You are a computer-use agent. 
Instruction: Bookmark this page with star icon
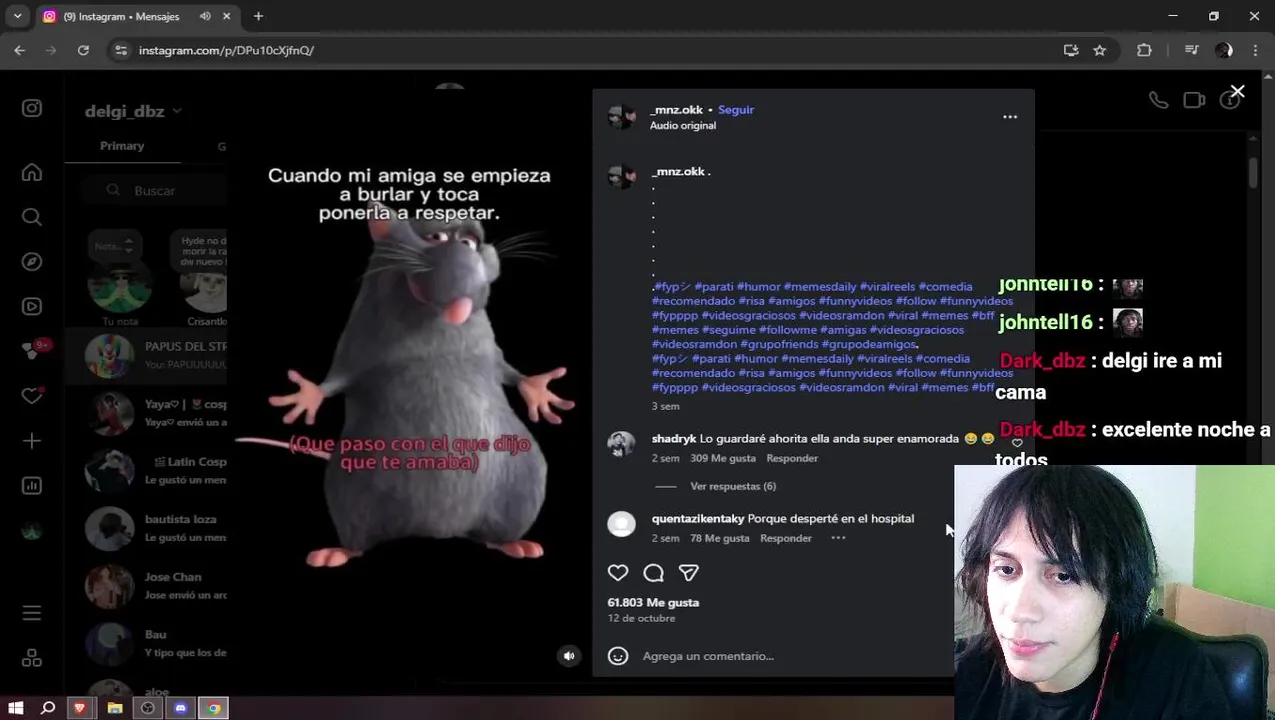pyautogui.click(x=1100, y=50)
